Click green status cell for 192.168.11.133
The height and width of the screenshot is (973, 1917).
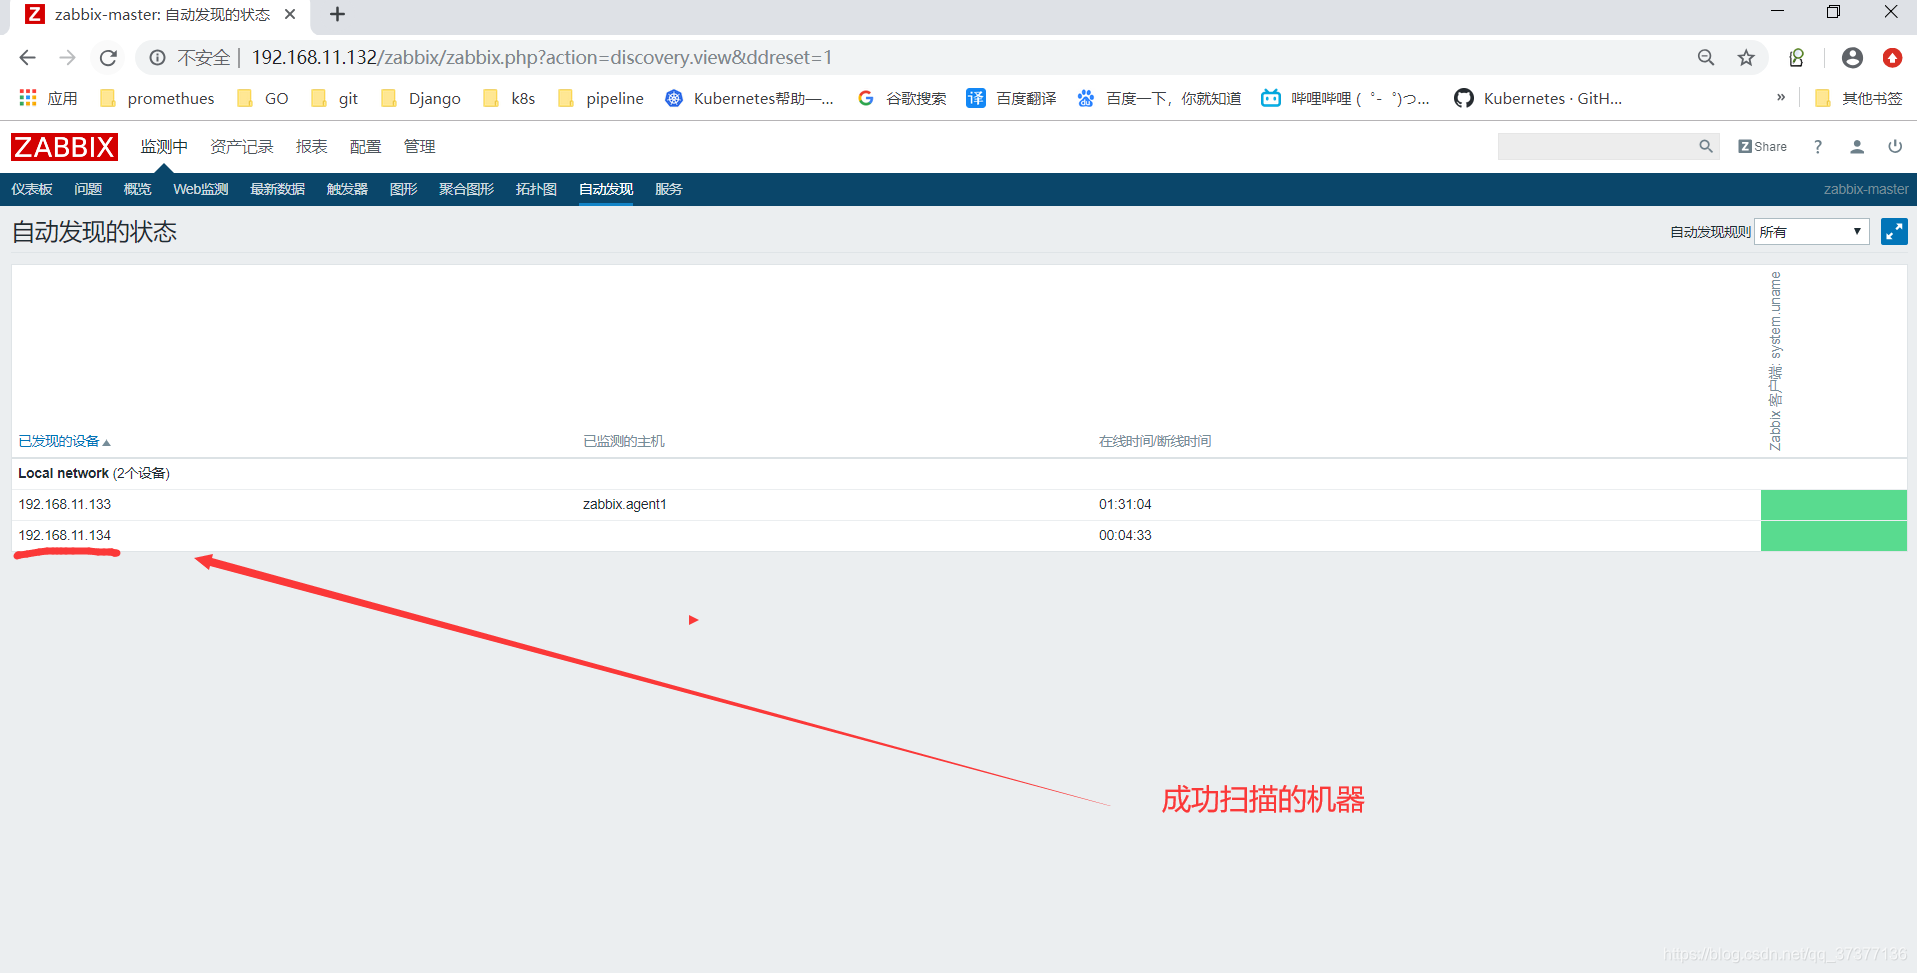1833,505
